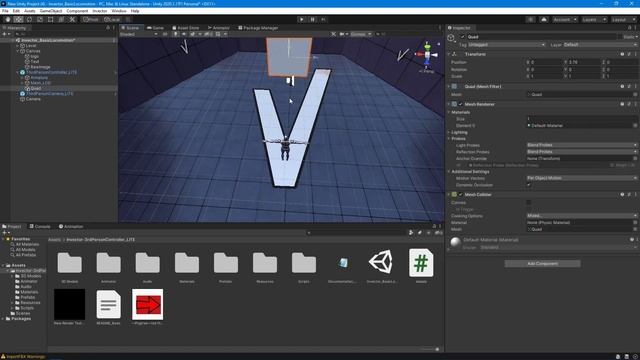Open the Animator folder in asset grid
The width and height of the screenshot is (640, 360).
coord(109,262)
